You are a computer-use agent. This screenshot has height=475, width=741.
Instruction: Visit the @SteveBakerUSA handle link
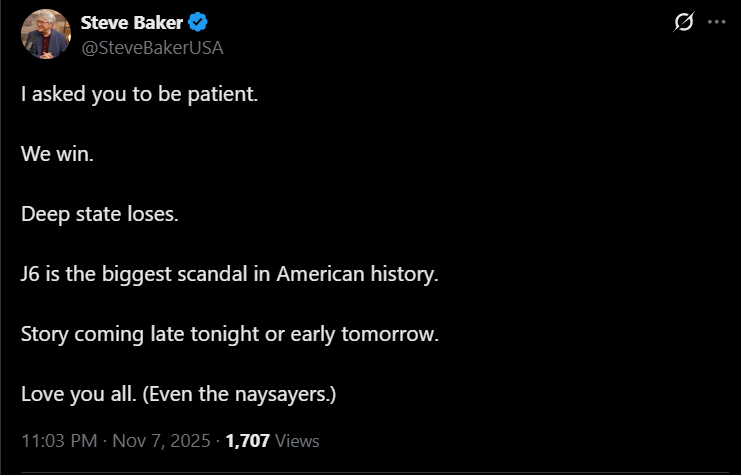(x=151, y=46)
